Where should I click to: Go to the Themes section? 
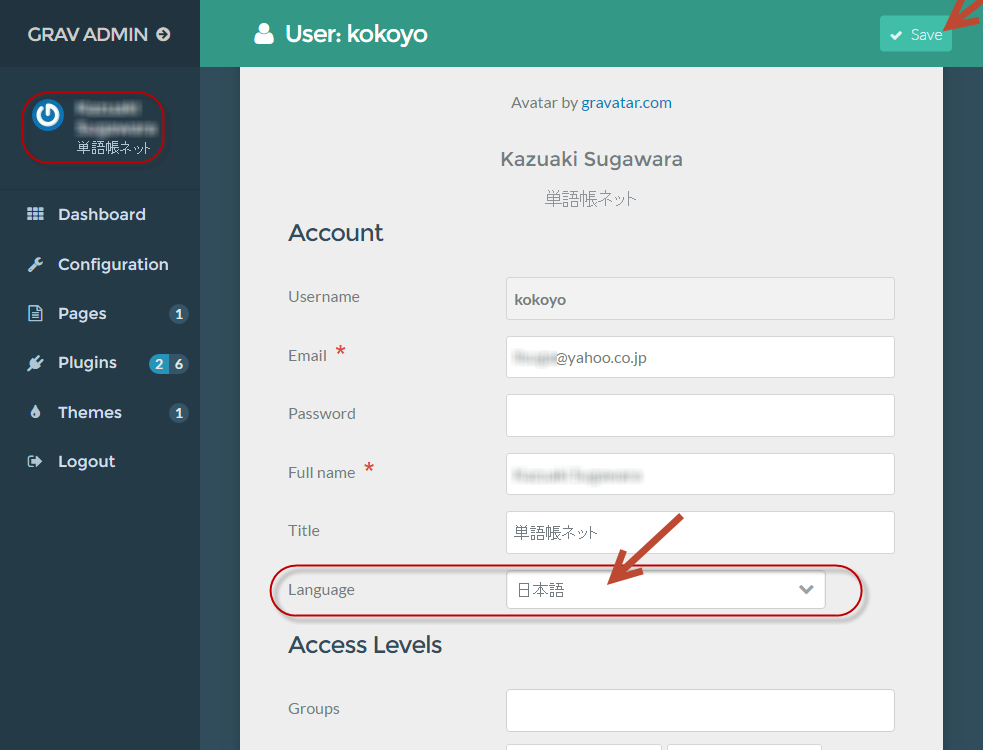89,412
